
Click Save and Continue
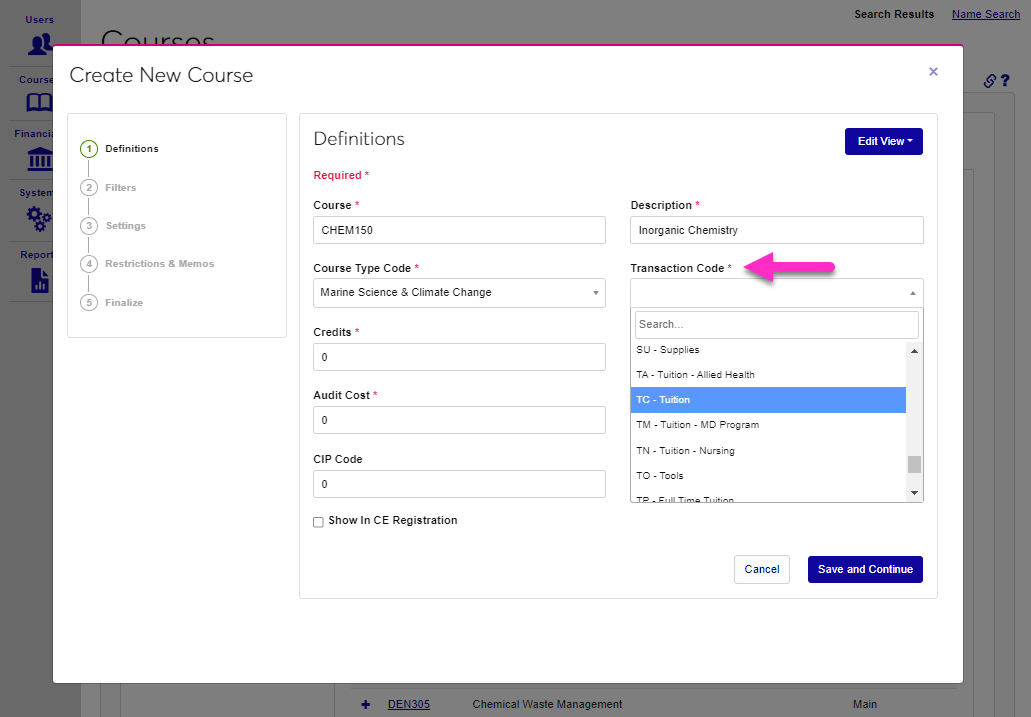tap(864, 569)
